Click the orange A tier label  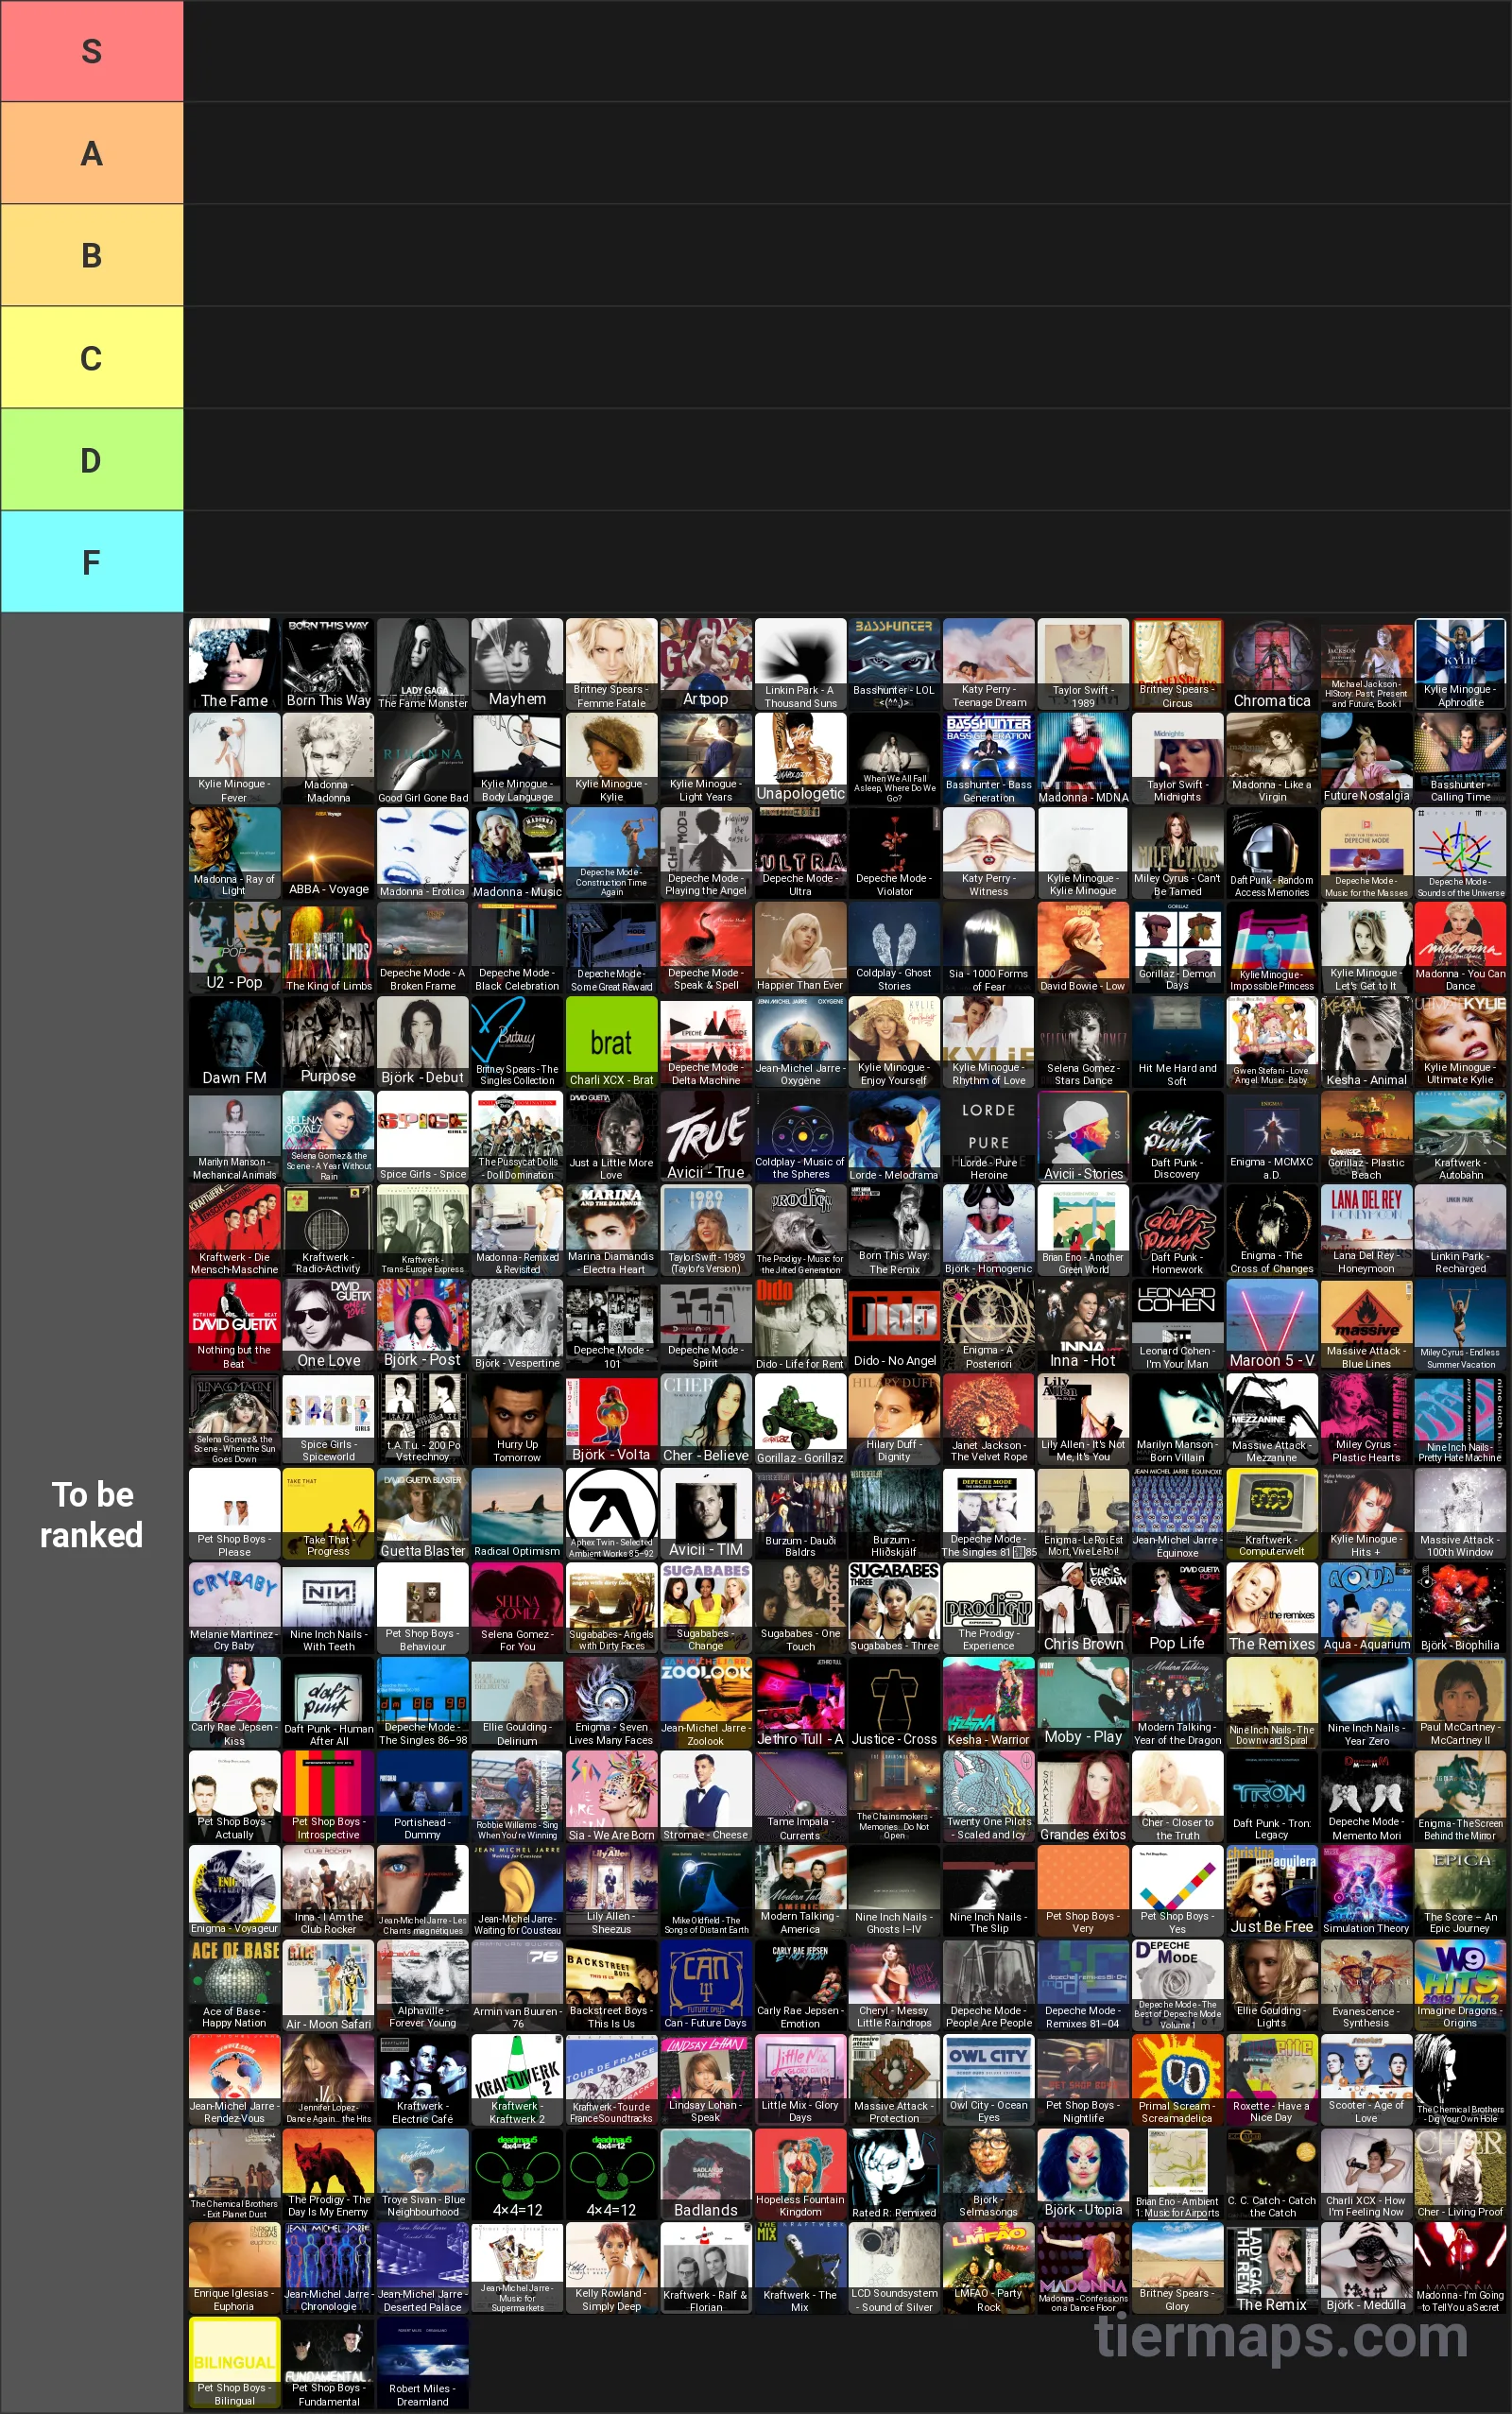(x=92, y=153)
